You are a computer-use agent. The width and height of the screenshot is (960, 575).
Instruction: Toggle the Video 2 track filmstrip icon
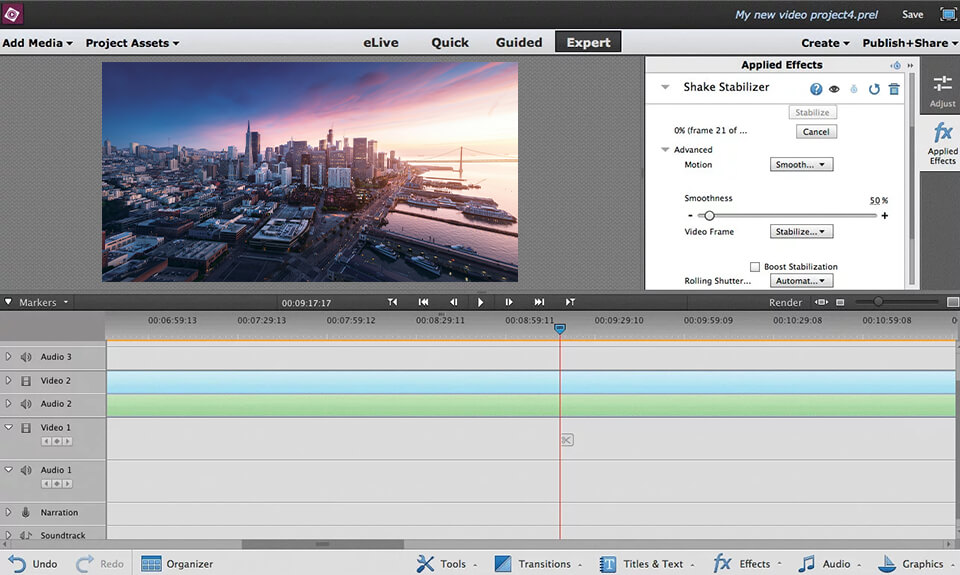click(x=26, y=381)
